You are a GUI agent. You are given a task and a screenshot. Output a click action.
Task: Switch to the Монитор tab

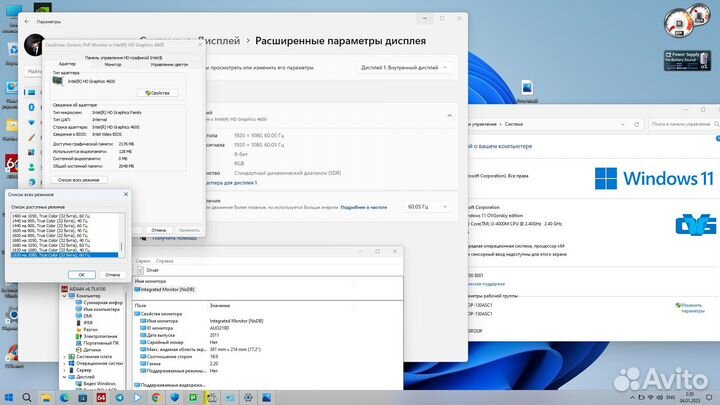112,63
